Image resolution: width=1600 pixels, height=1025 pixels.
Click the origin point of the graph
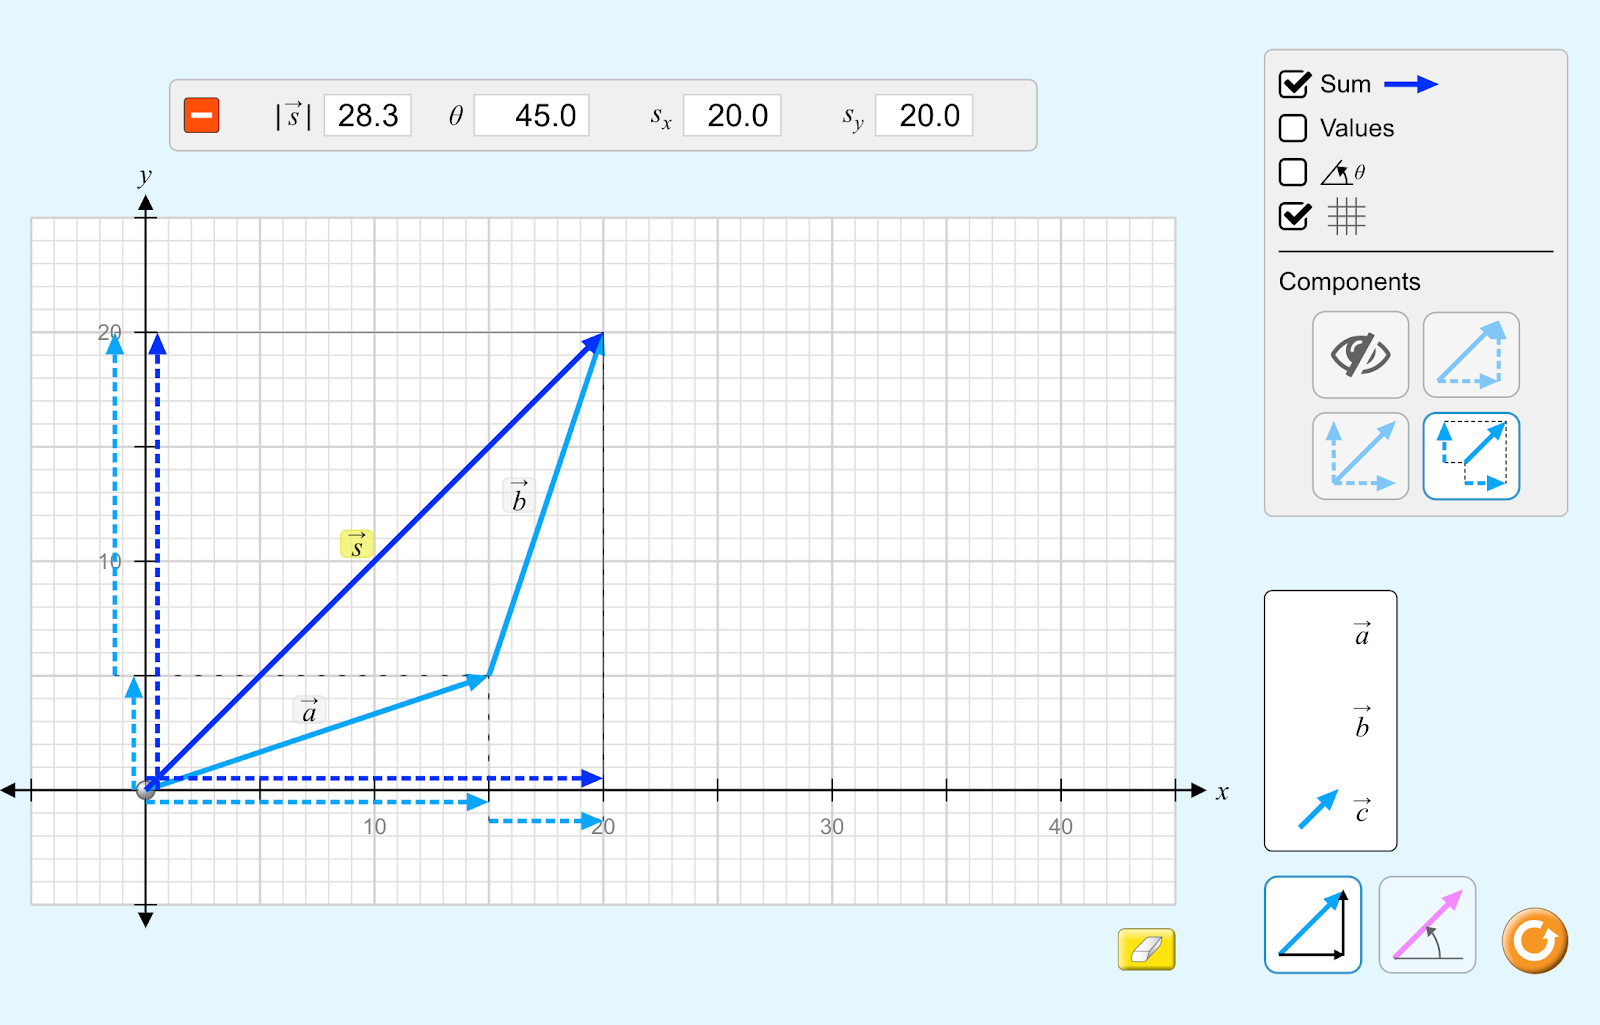(146, 790)
